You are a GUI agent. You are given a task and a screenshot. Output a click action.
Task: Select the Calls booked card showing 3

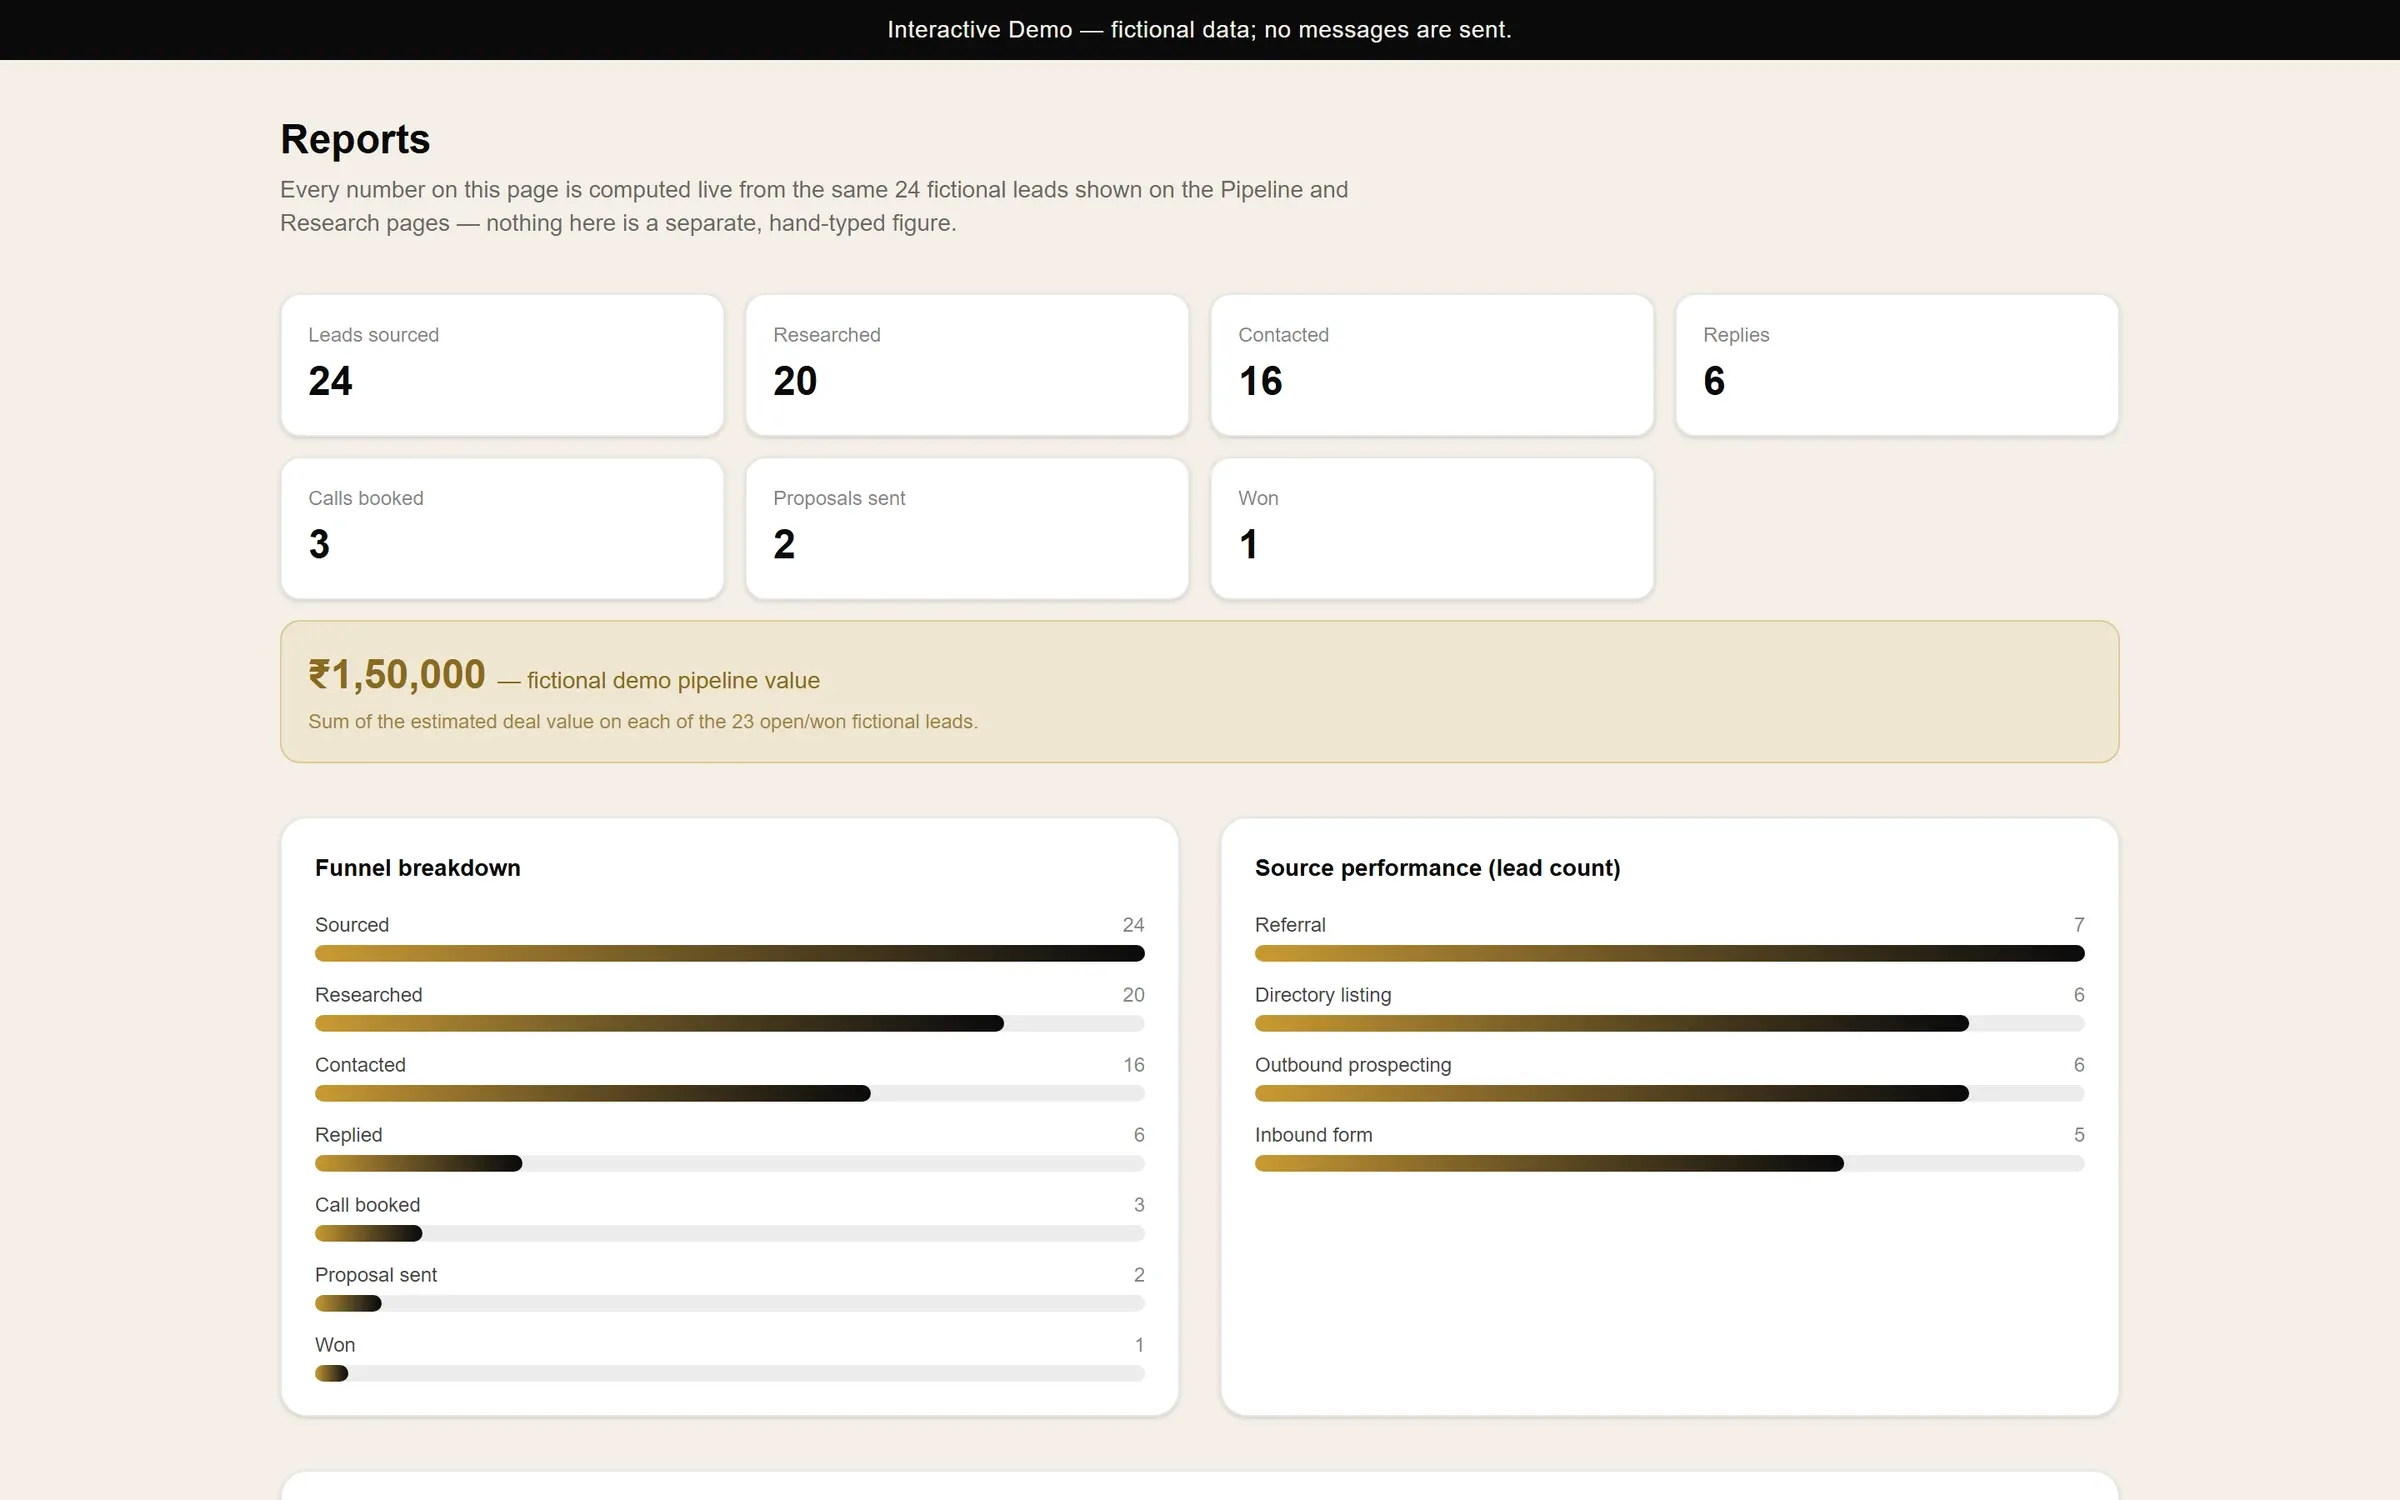coord(502,528)
